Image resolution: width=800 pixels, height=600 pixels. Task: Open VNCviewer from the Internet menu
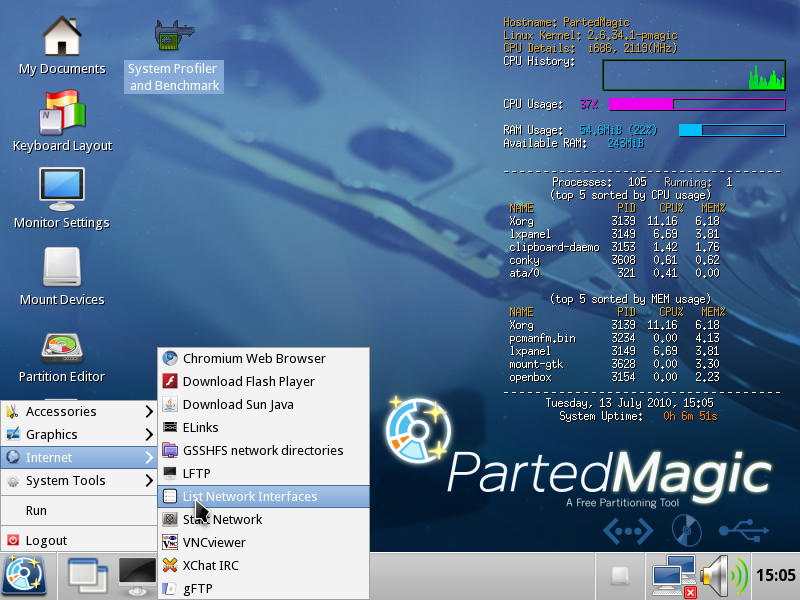(x=215, y=542)
